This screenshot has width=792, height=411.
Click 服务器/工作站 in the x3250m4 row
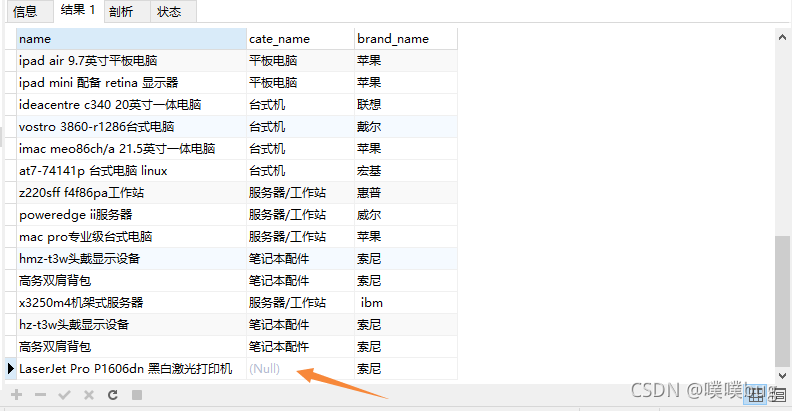click(301, 302)
